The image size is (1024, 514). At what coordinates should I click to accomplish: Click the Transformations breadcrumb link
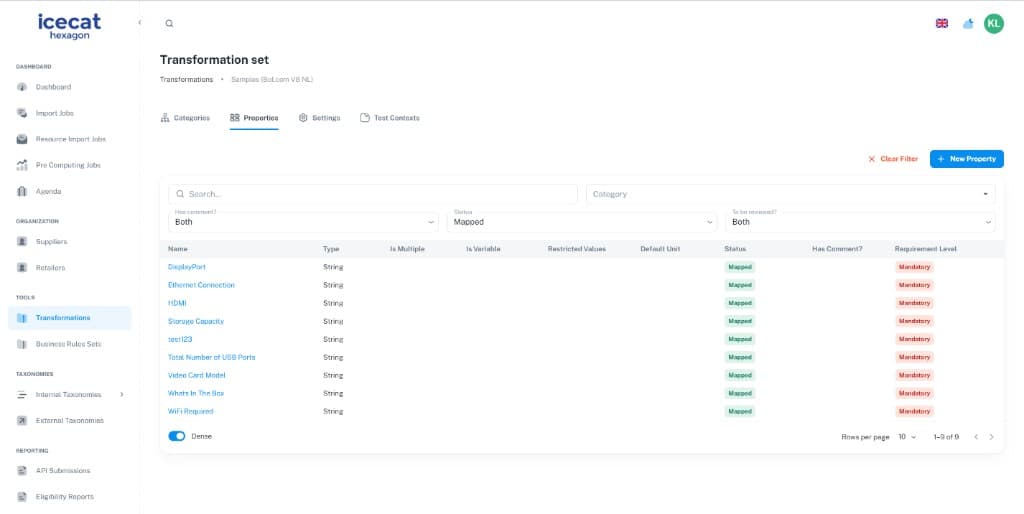[x=186, y=80]
